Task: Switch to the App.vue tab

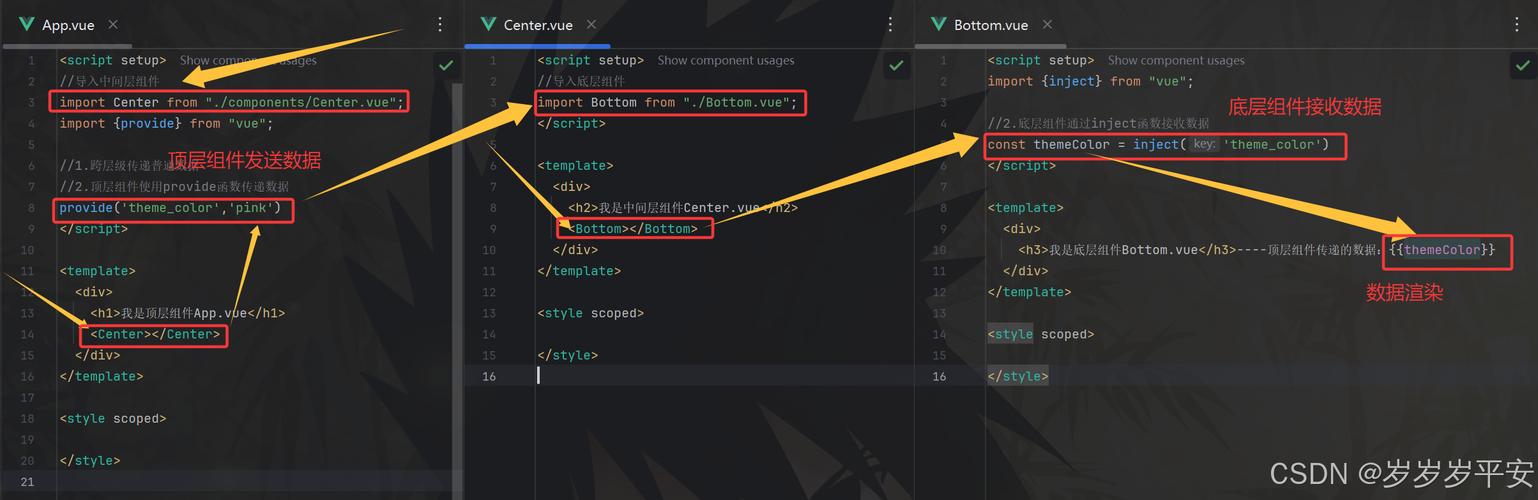Action: [x=67, y=25]
